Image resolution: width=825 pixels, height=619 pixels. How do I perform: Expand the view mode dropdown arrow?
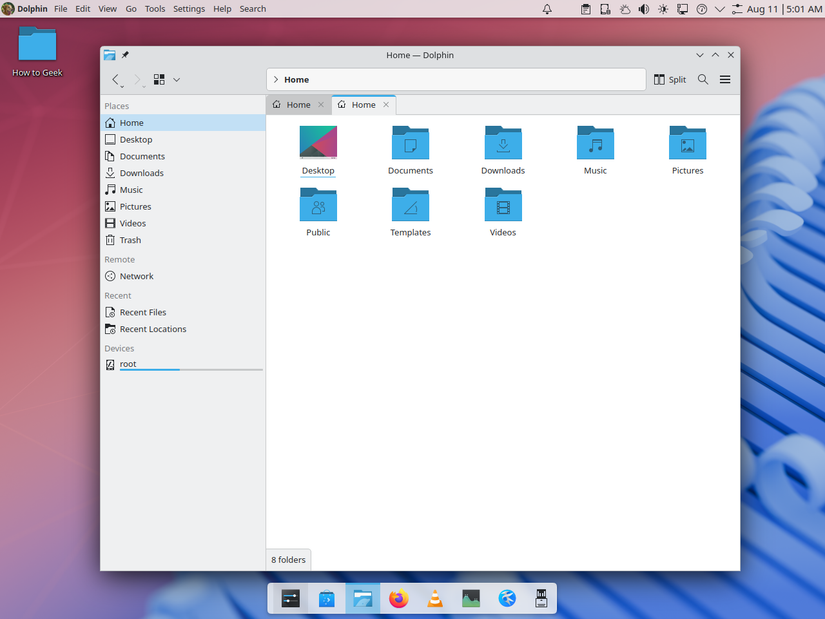(x=176, y=79)
